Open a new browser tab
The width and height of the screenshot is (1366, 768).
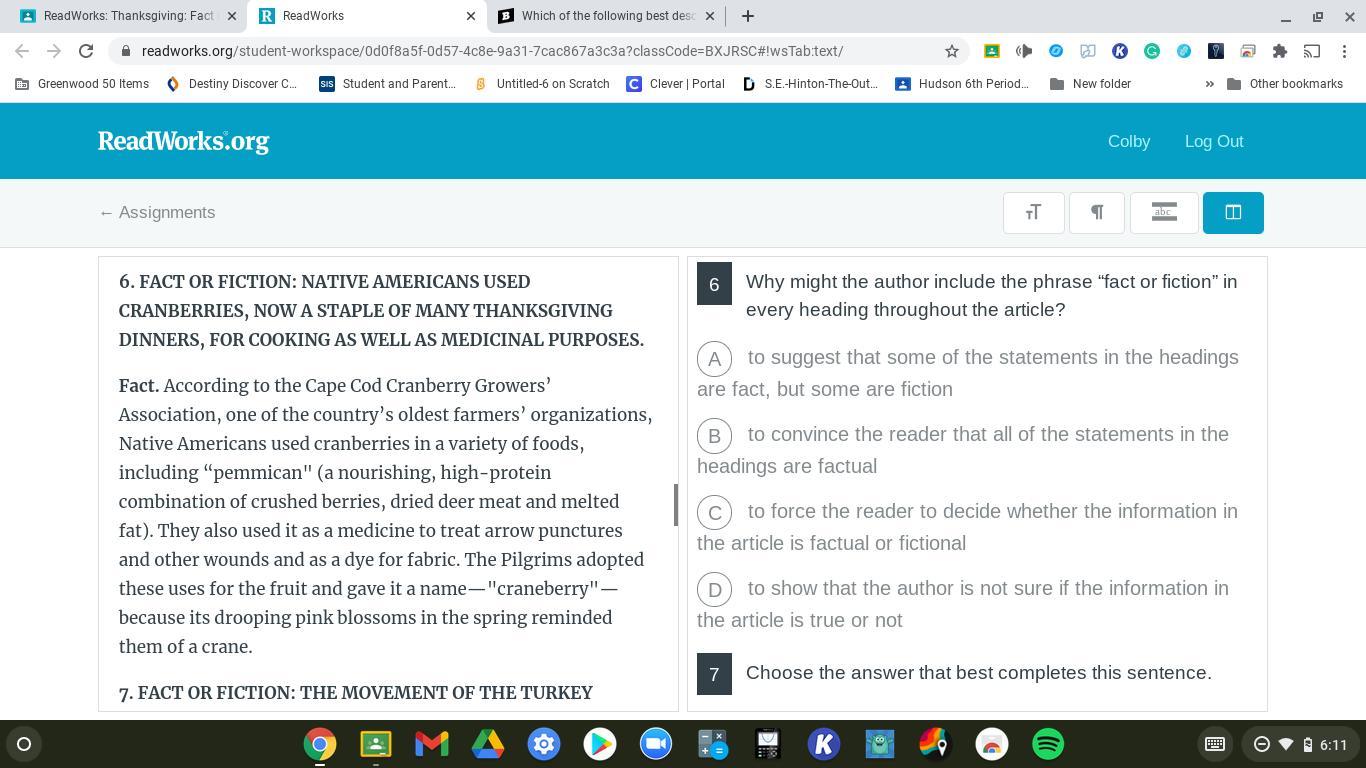[x=747, y=16]
